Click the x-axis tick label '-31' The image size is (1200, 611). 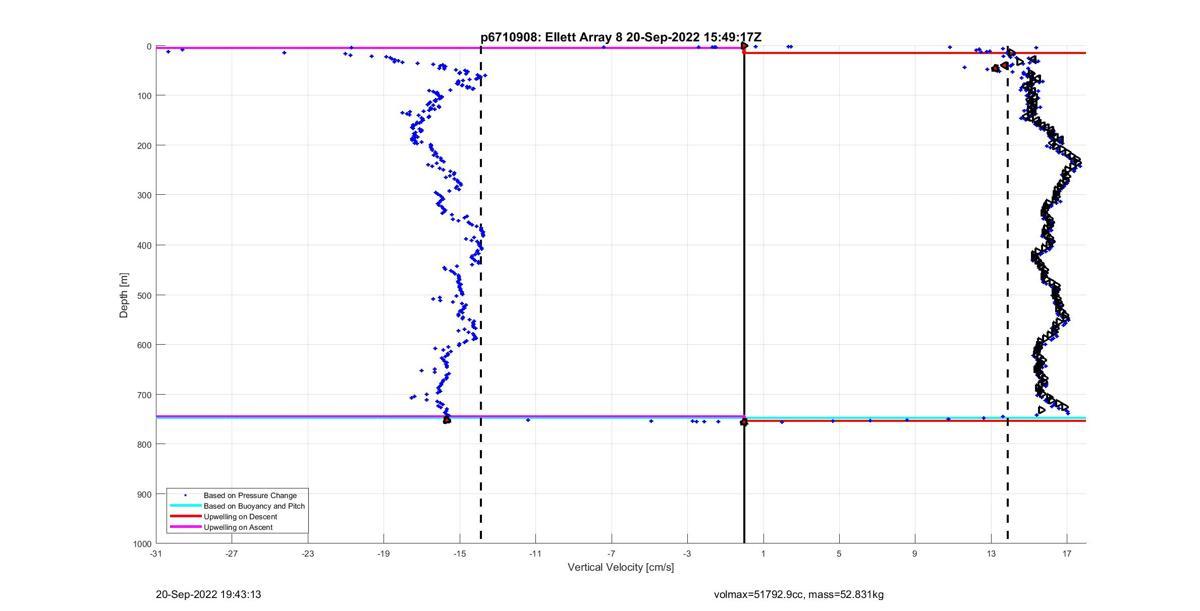(x=155, y=553)
